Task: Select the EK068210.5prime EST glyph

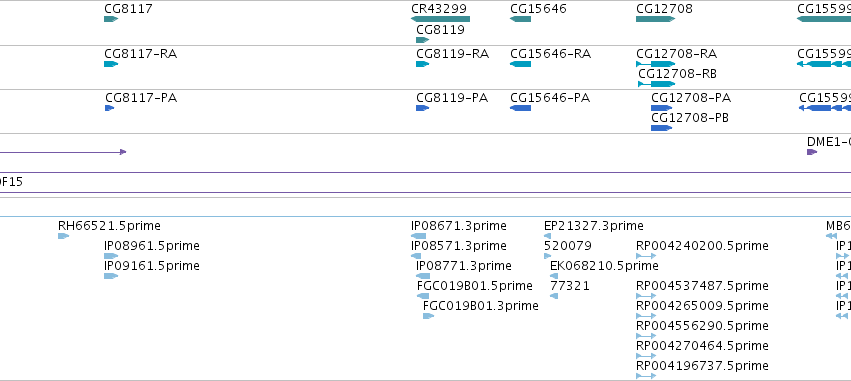Action: (x=554, y=276)
